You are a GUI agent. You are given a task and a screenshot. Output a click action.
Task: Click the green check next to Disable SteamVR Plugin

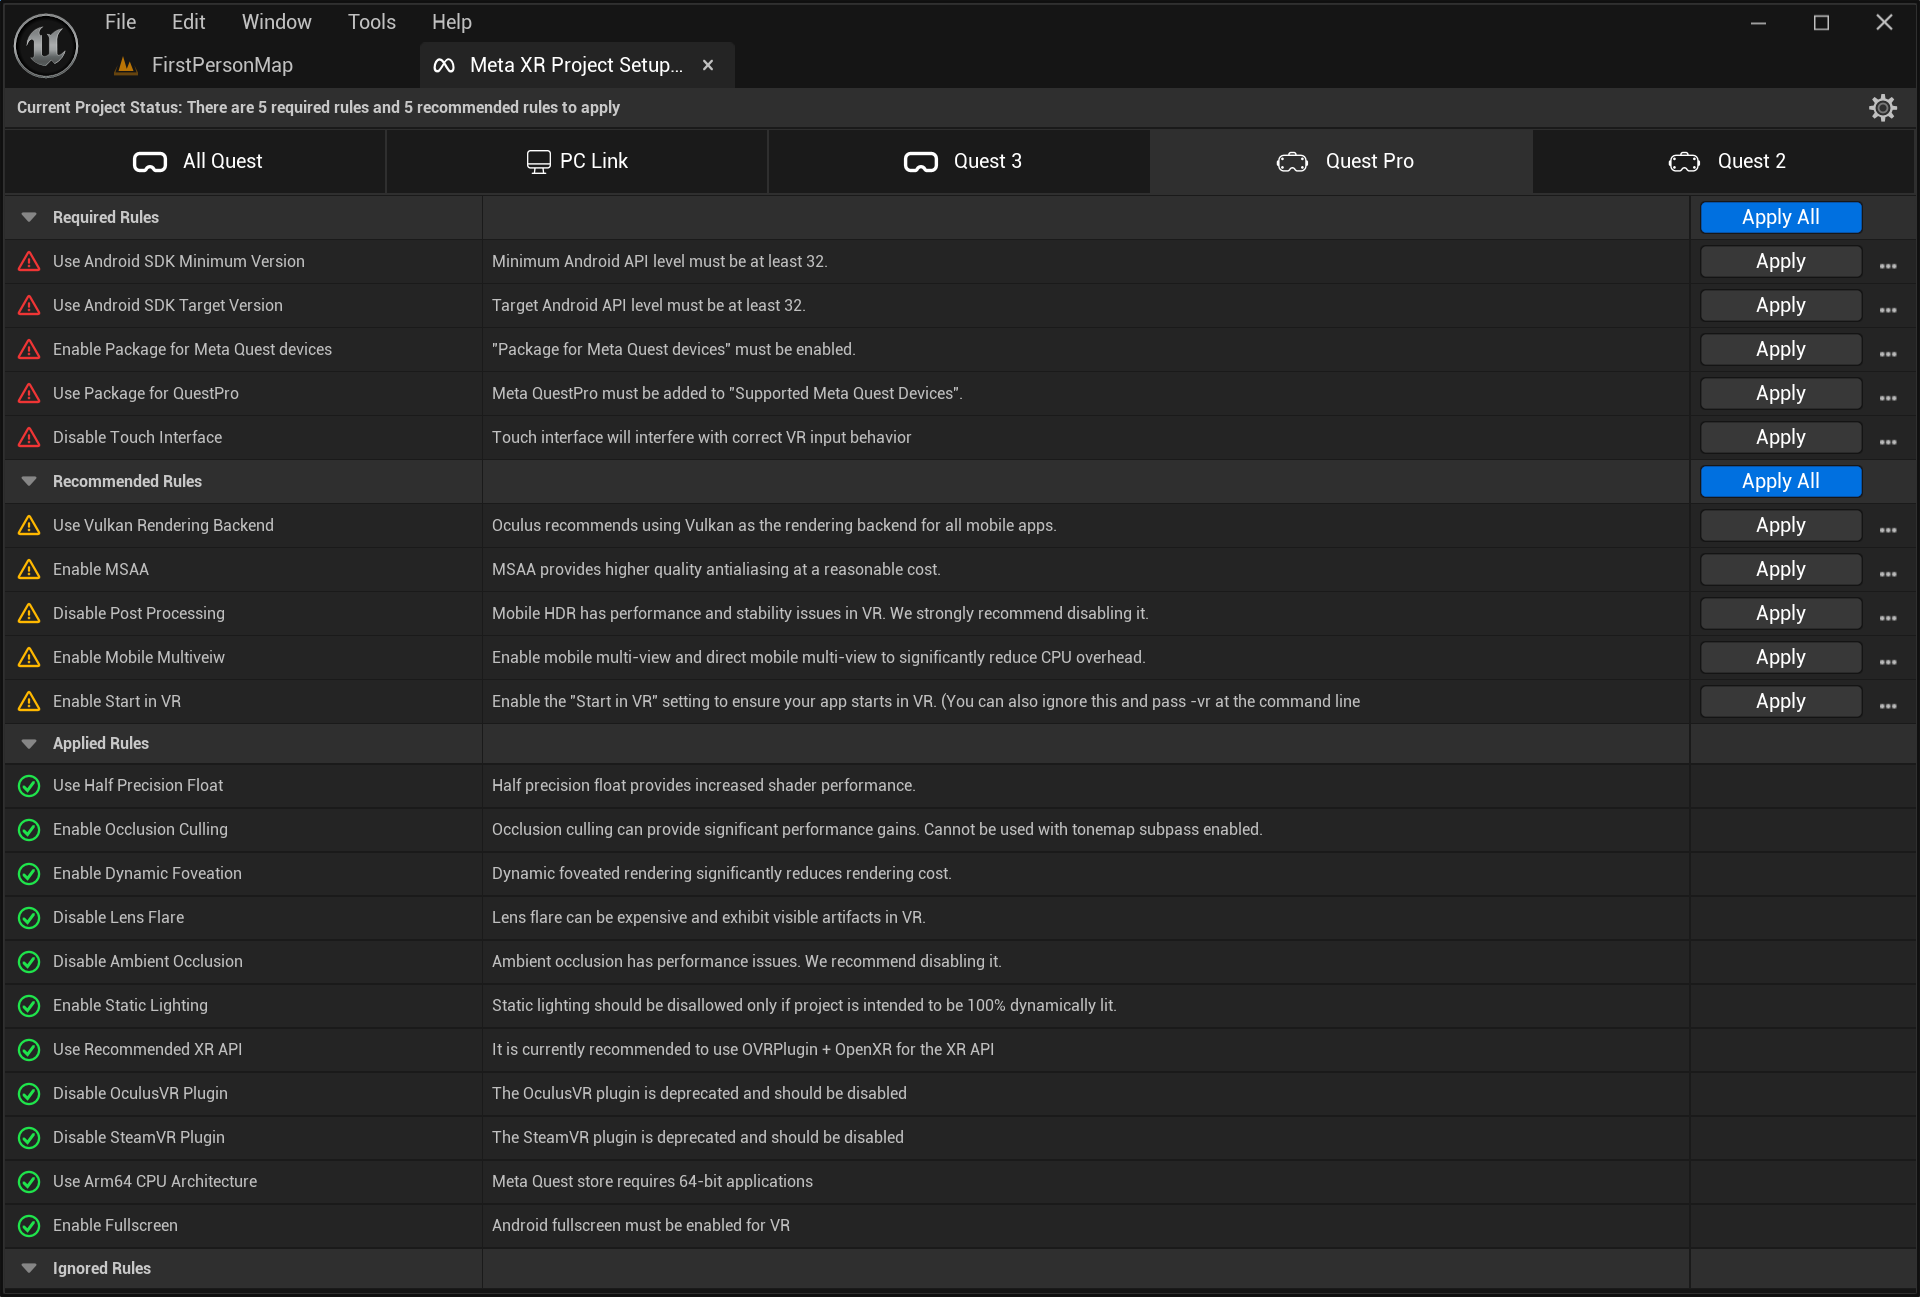click(28, 1138)
